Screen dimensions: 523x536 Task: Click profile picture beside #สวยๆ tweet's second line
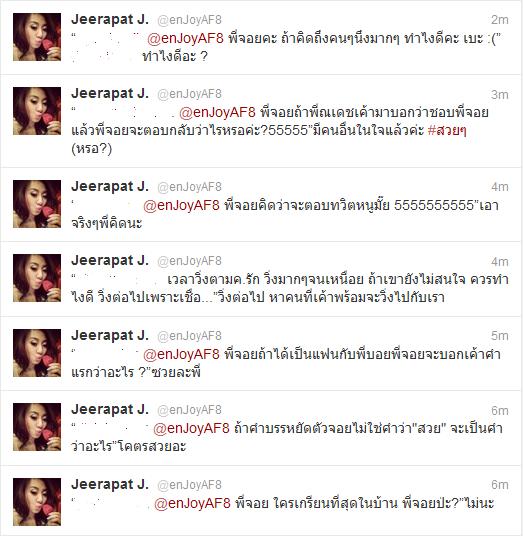[x=37, y=111]
